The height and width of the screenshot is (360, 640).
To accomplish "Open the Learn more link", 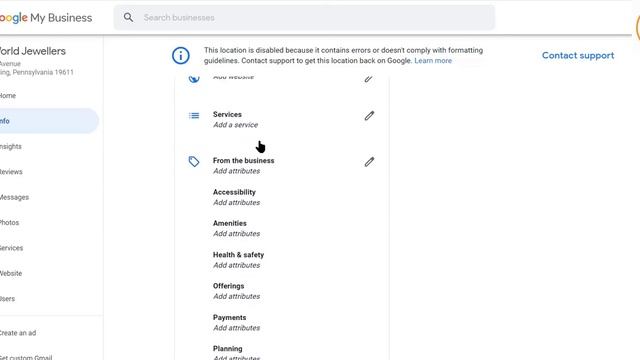I will click(x=433, y=60).
